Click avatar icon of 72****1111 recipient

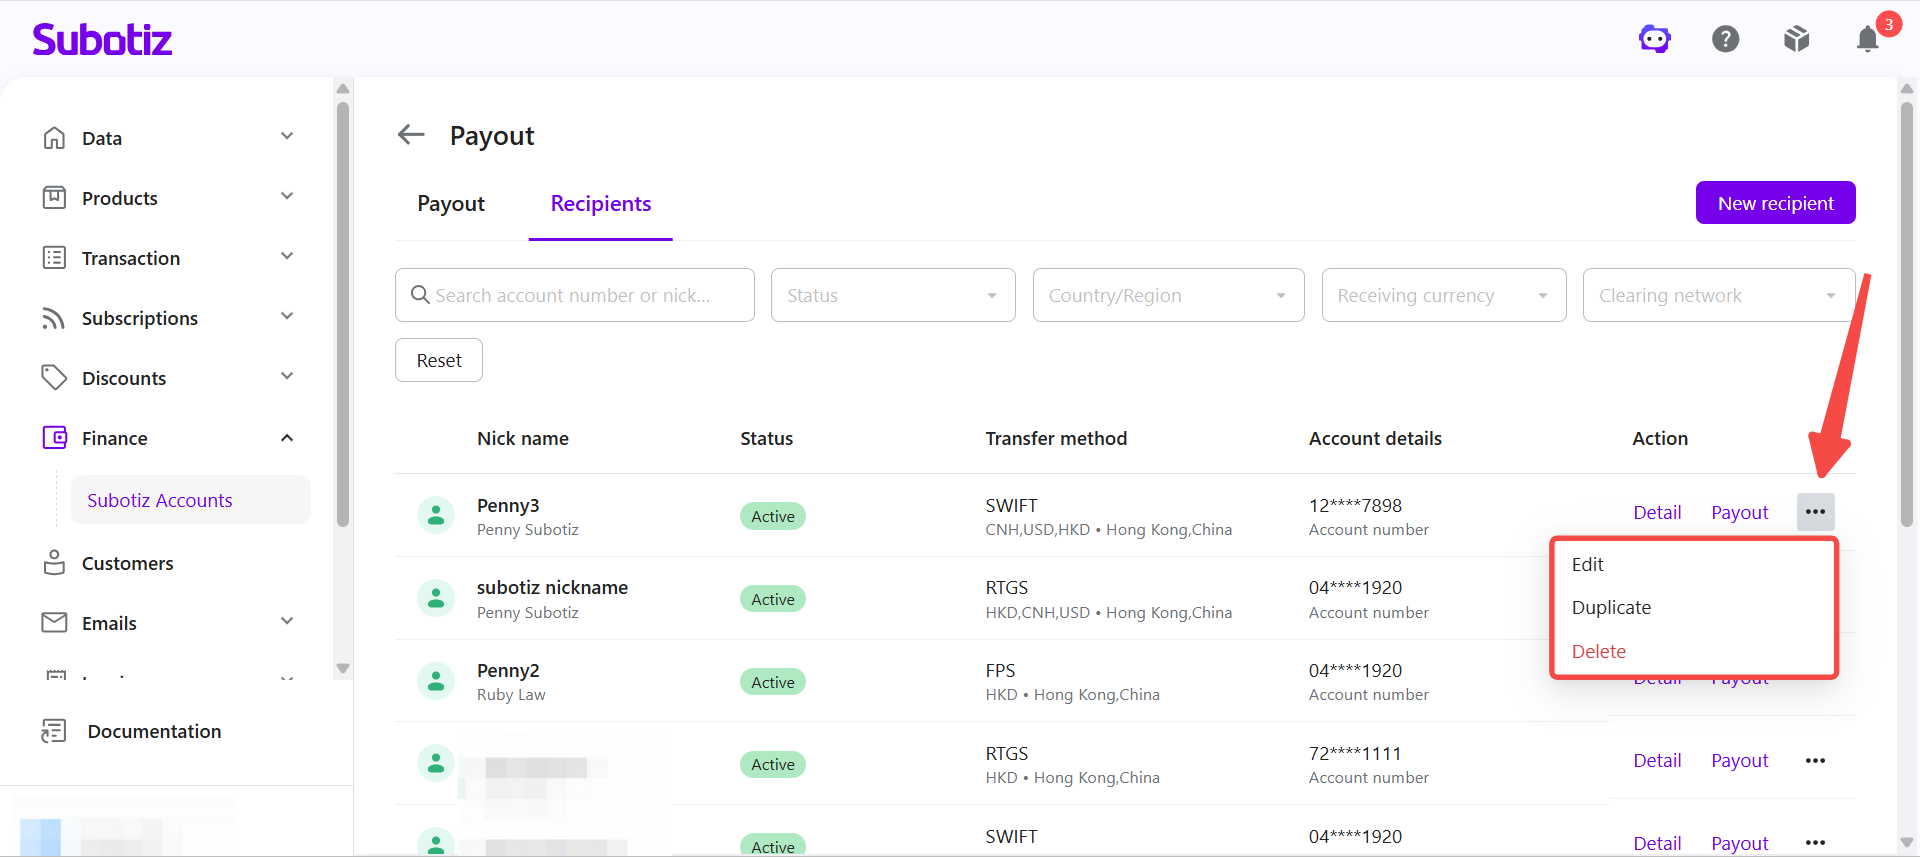pos(435,764)
